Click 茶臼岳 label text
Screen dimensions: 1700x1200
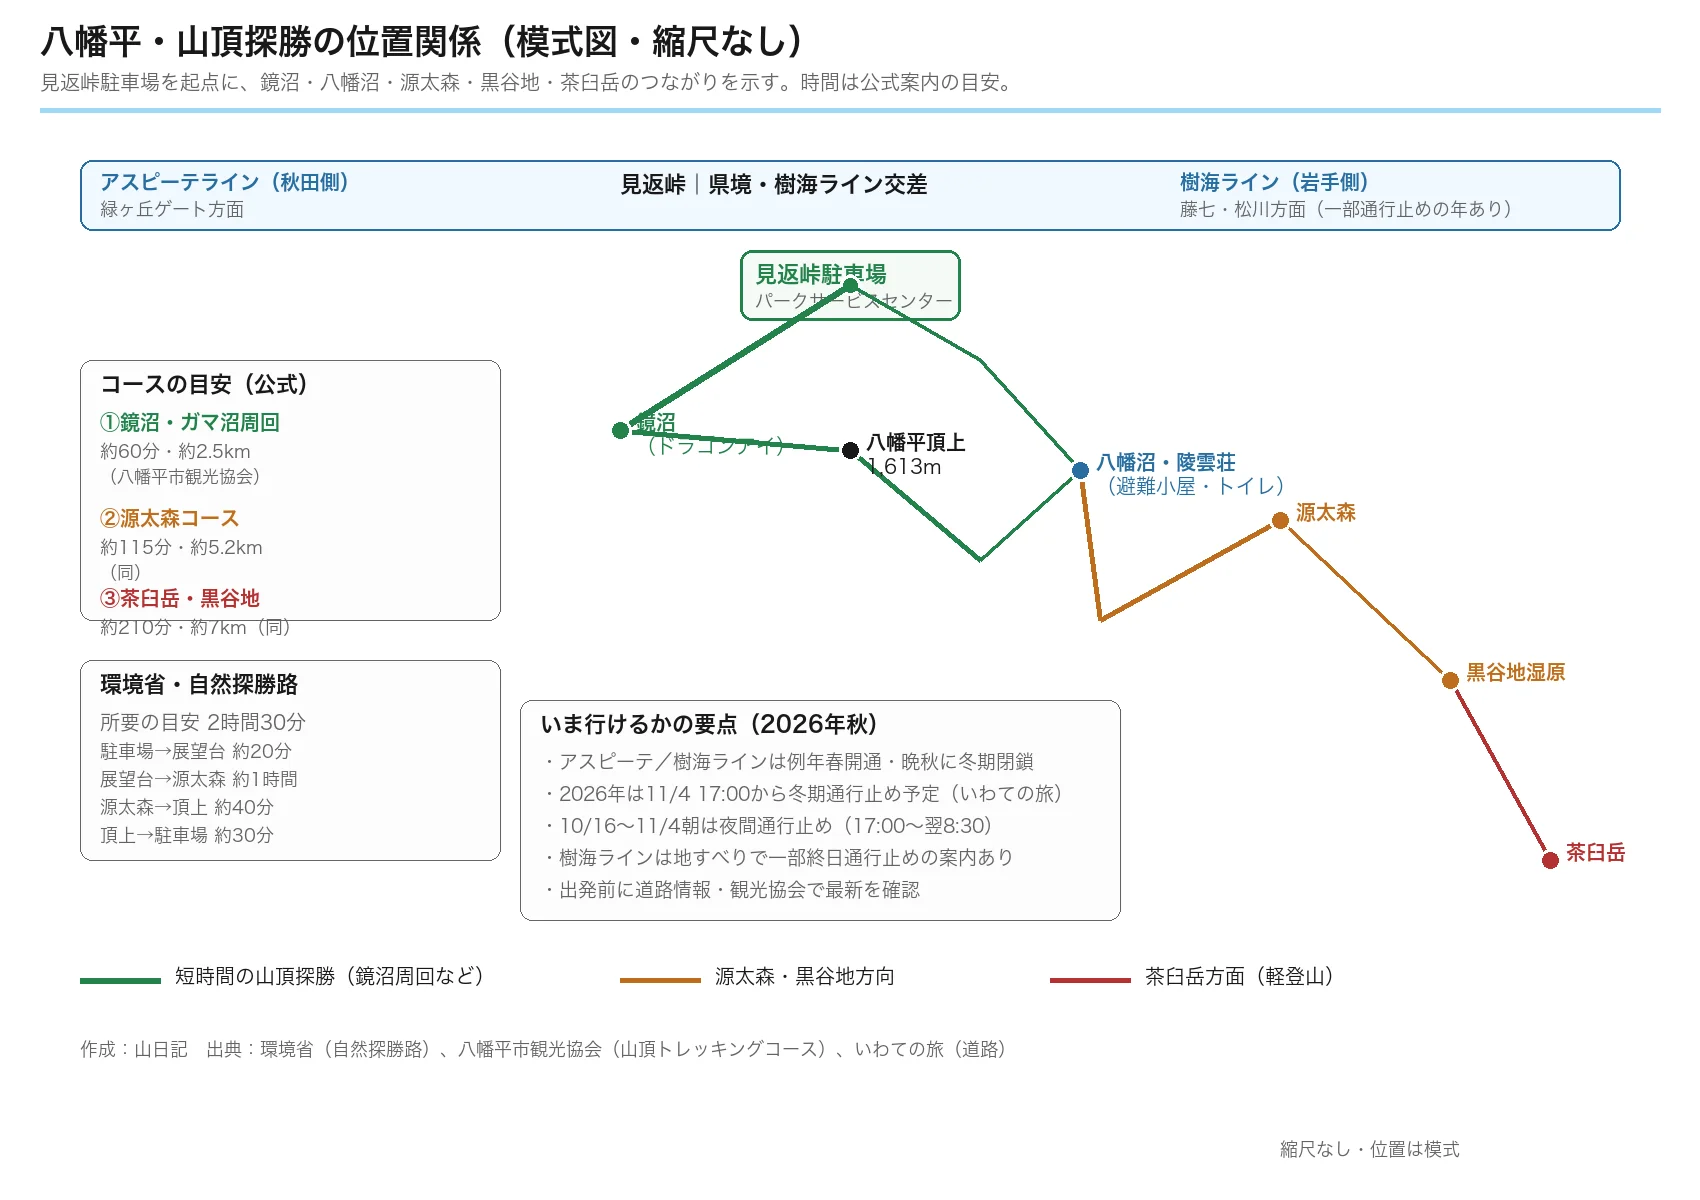pyautogui.click(x=1596, y=852)
